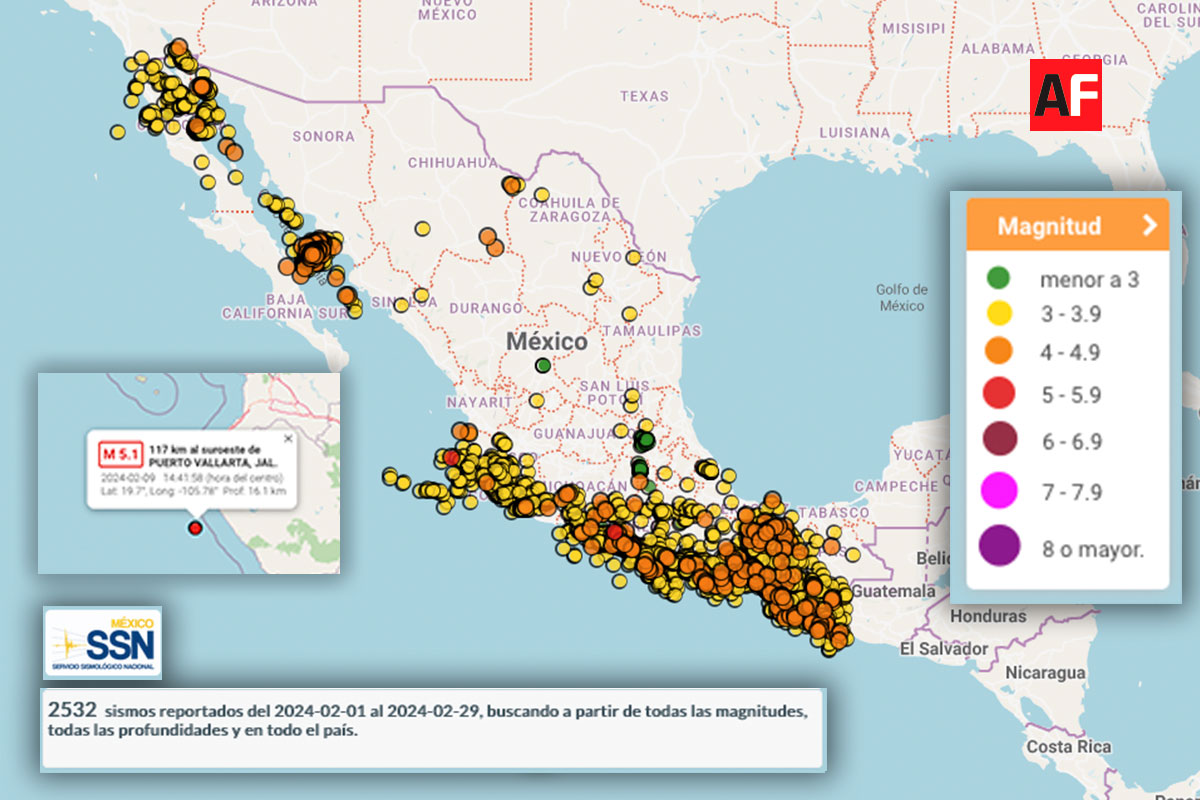Click the green marker below the México label
This screenshot has height=800, width=1200.
point(543,365)
